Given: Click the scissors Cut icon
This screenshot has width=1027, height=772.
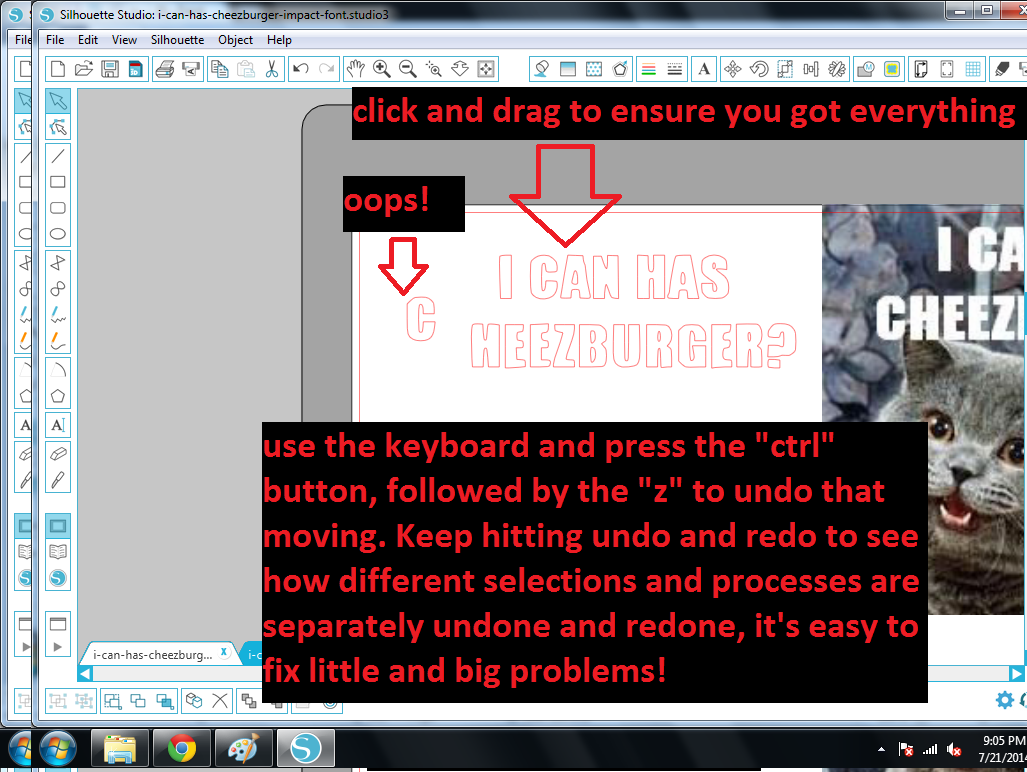Looking at the screenshot, I should click(x=272, y=69).
